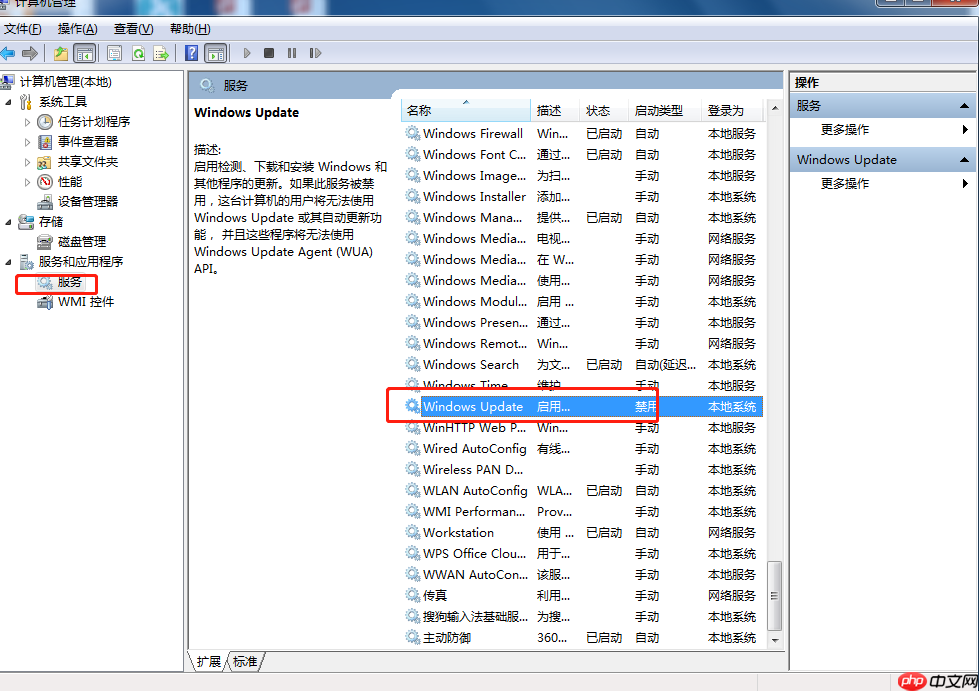Sort services by 启动类型 column header
The image size is (979, 691).
(665, 110)
